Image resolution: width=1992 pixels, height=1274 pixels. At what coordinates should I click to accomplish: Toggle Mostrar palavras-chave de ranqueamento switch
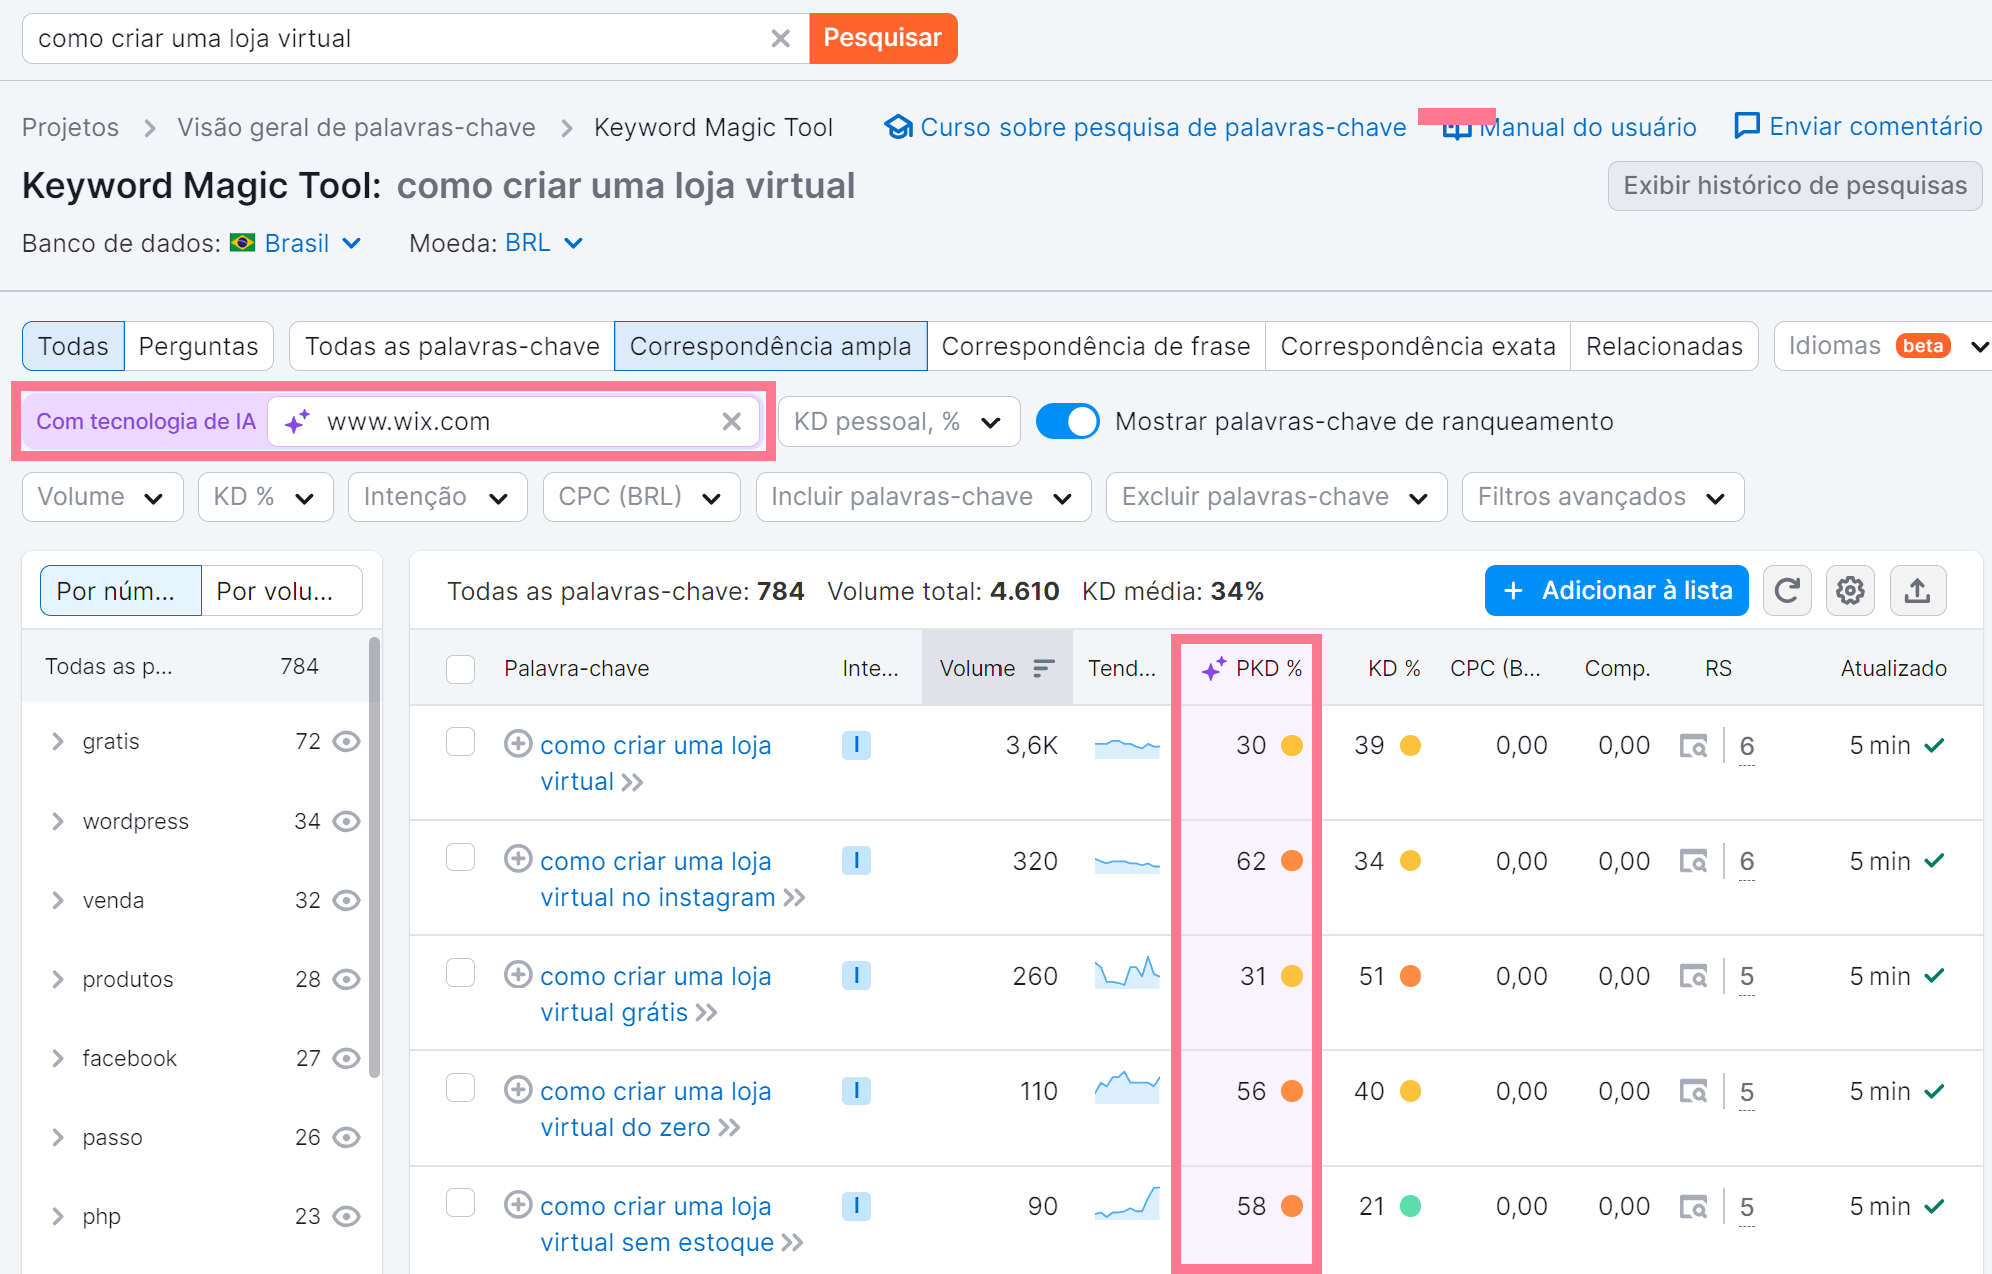point(1067,422)
